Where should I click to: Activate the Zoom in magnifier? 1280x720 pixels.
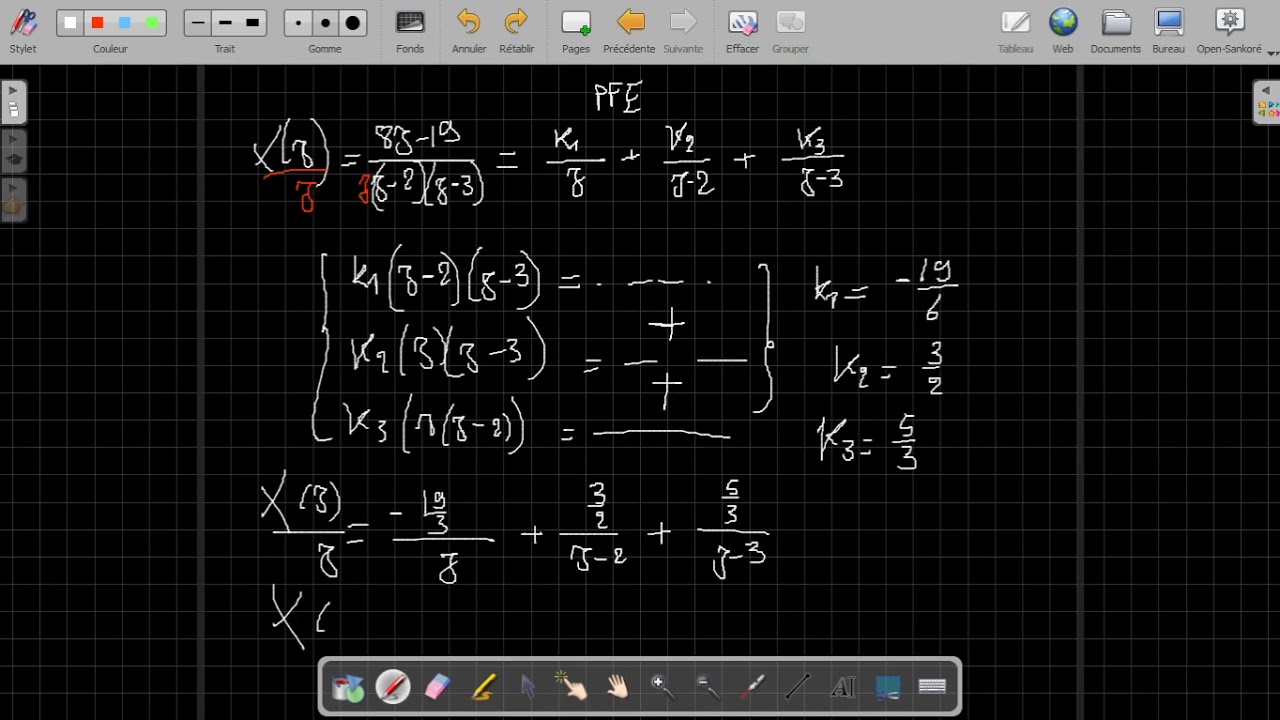click(663, 687)
